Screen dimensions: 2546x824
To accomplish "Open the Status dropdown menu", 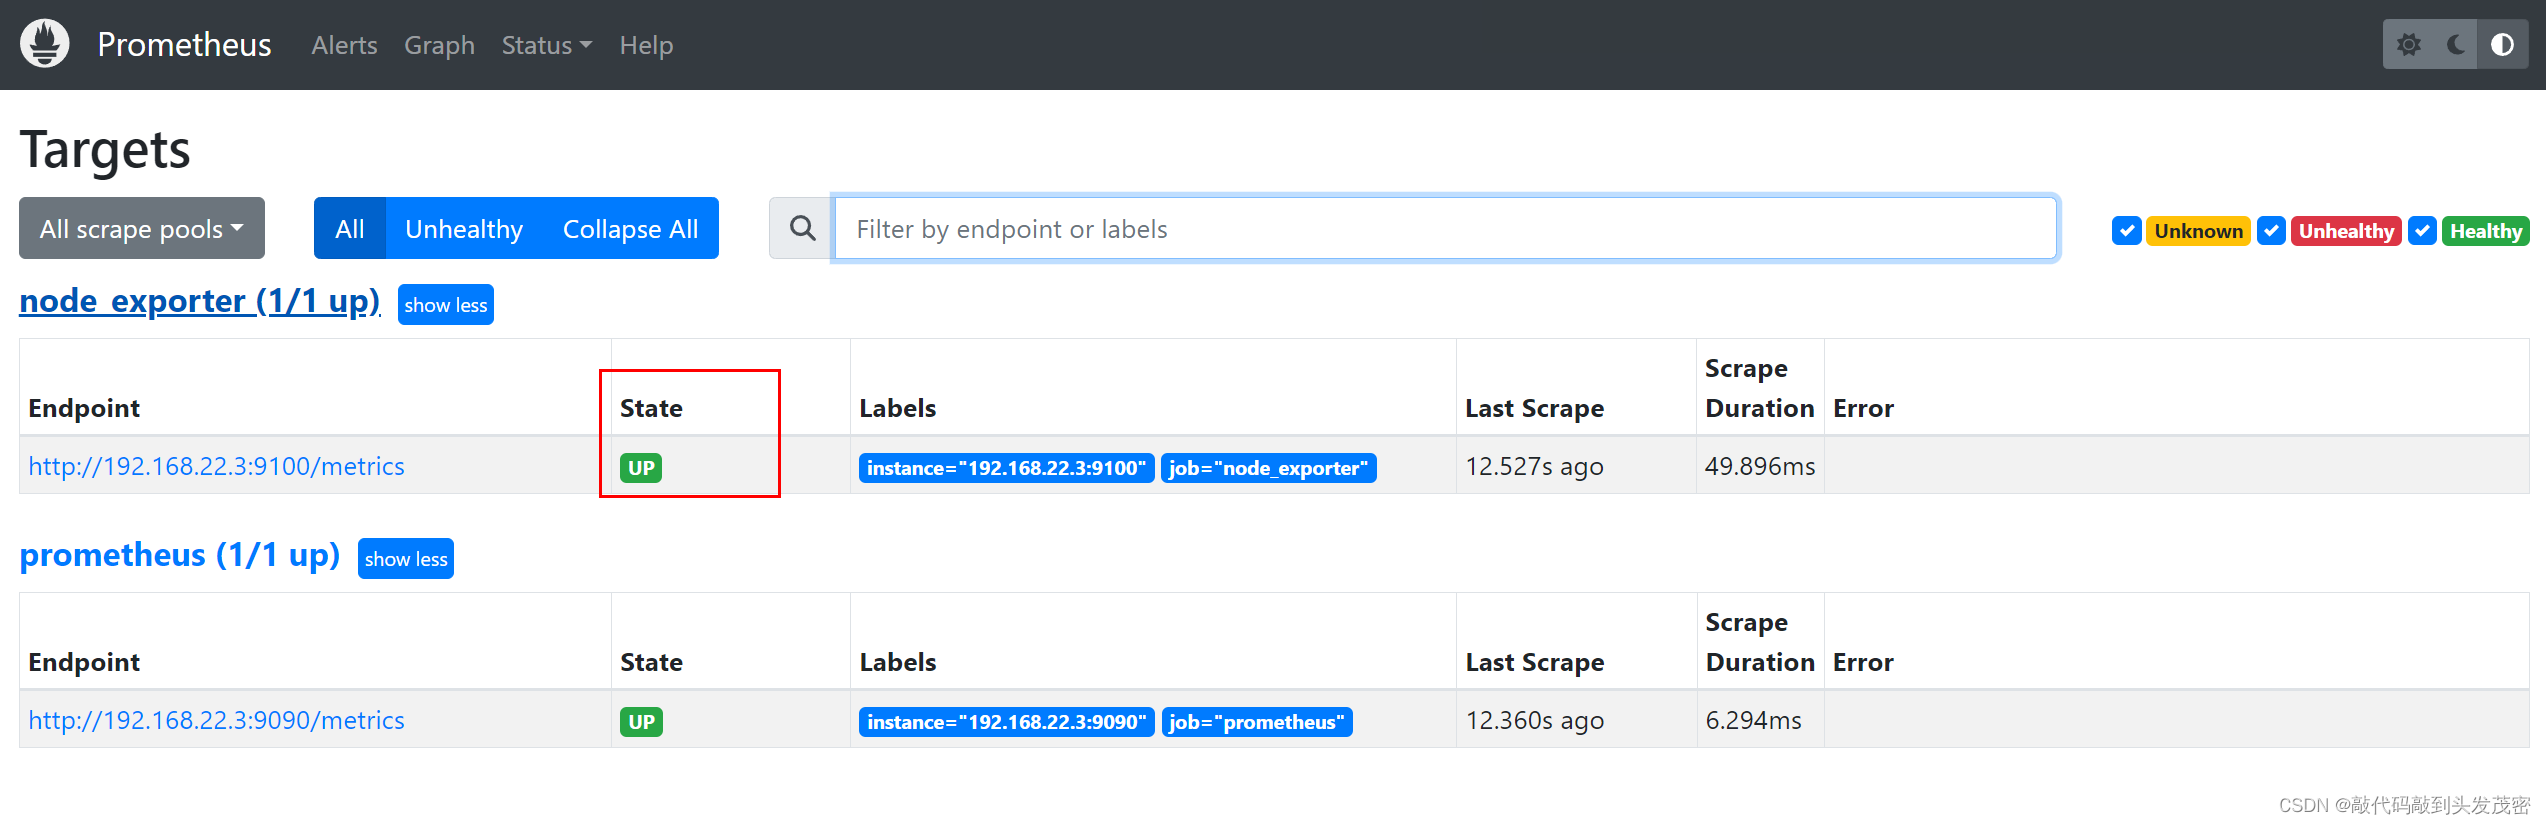I will (547, 45).
